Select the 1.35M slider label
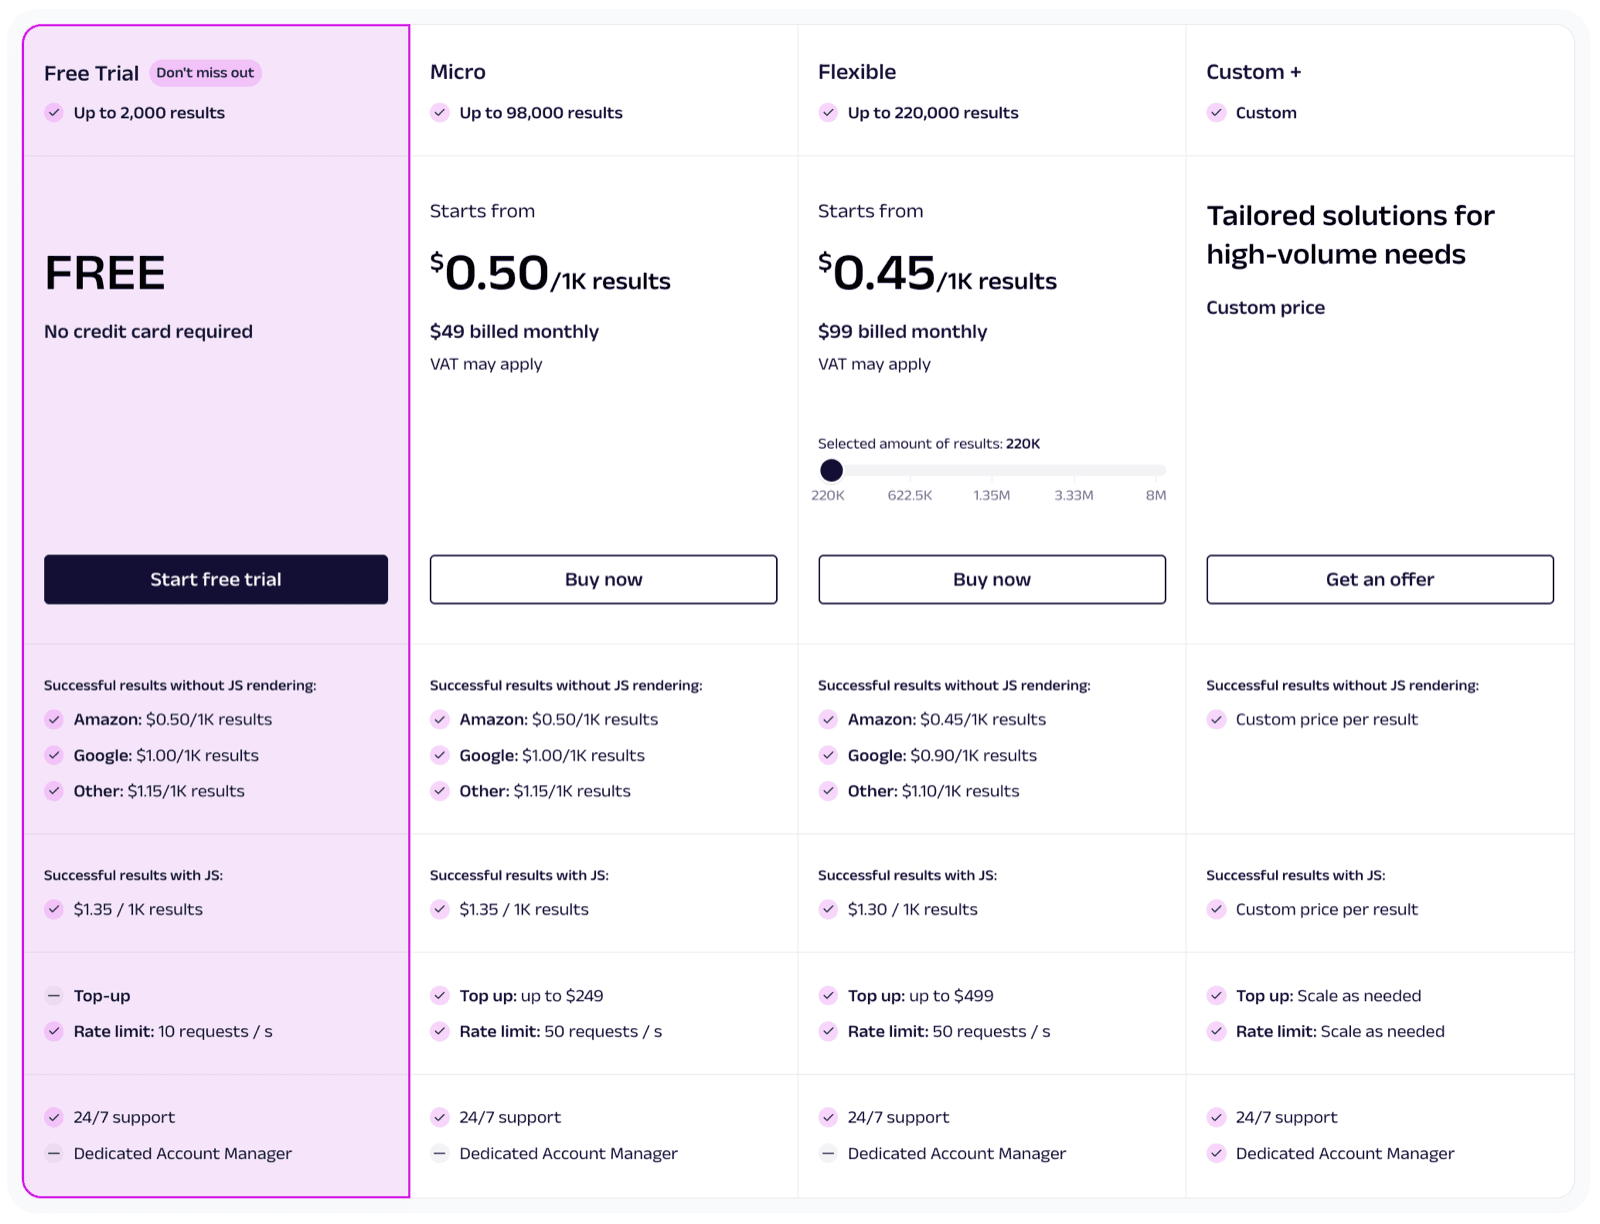The height and width of the screenshot is (1224, 1600). [x=992, y=495]
